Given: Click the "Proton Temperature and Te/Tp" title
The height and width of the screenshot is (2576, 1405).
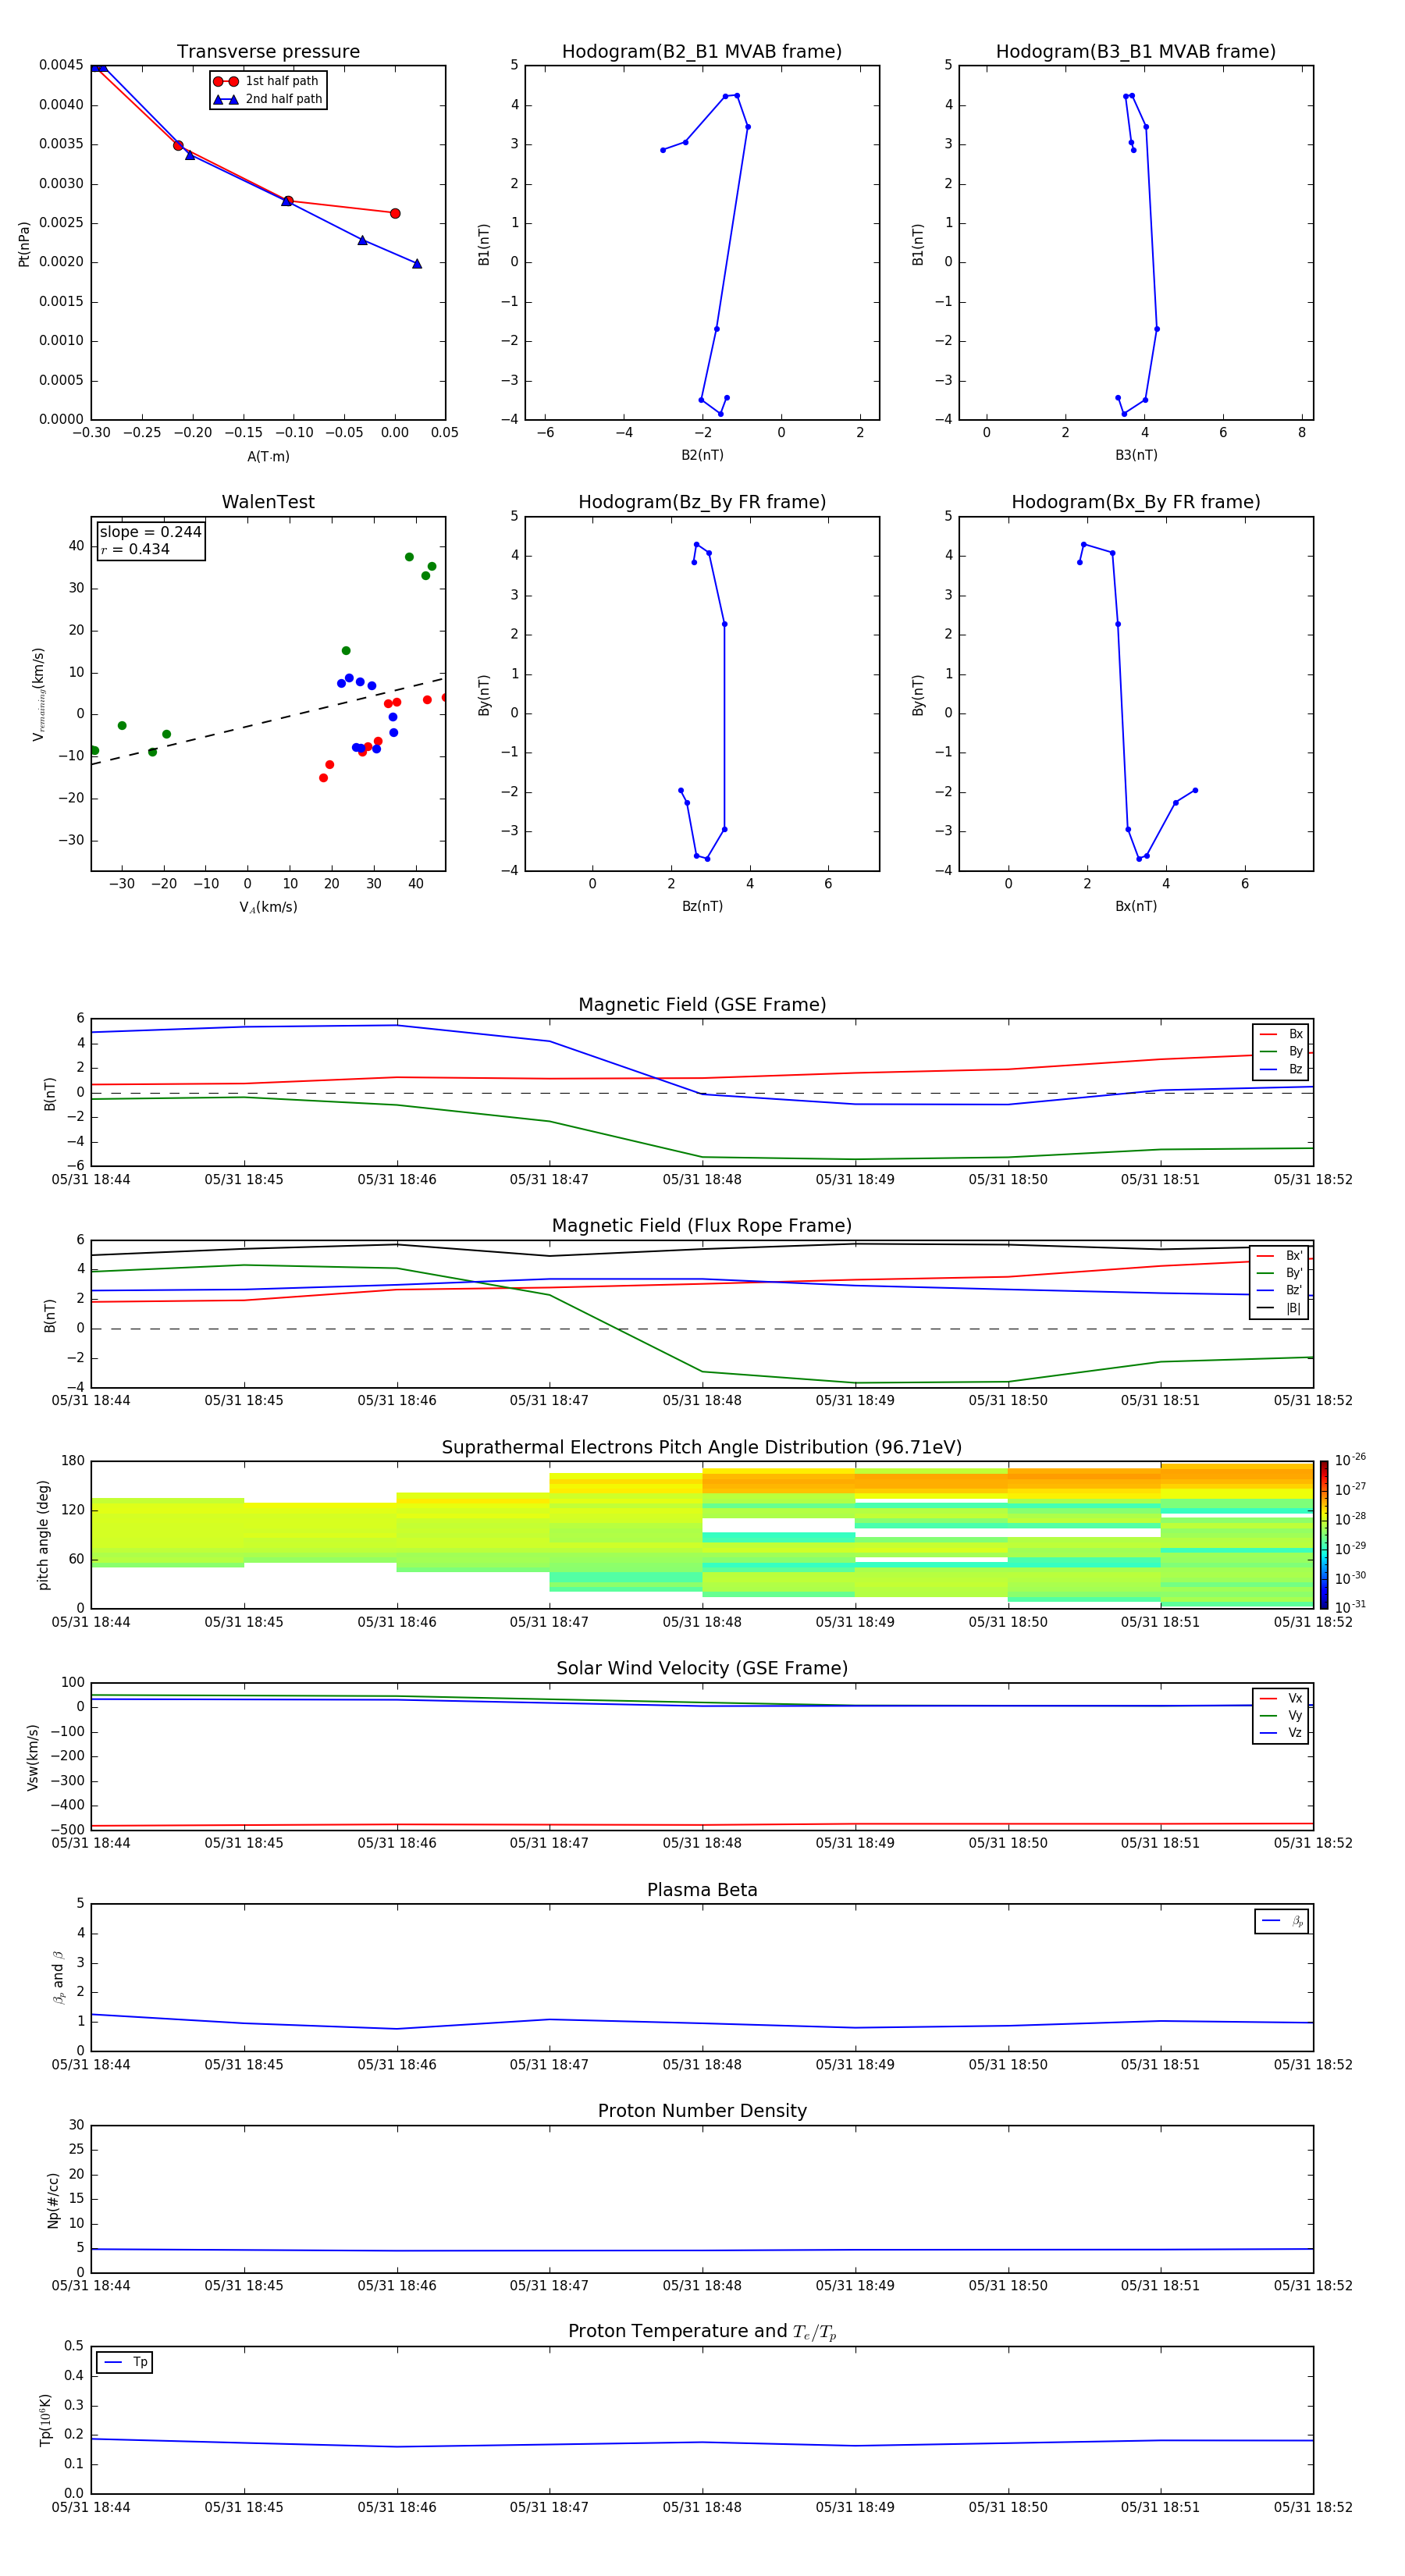Looking at the screenshot, I should [x=702, y=2332].
